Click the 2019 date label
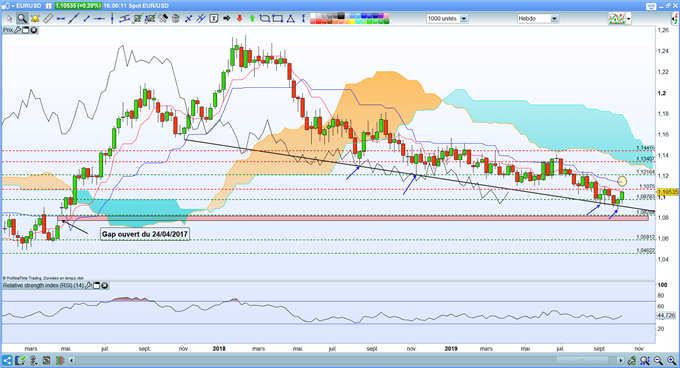Screen dimensions: 680x368 451,348
